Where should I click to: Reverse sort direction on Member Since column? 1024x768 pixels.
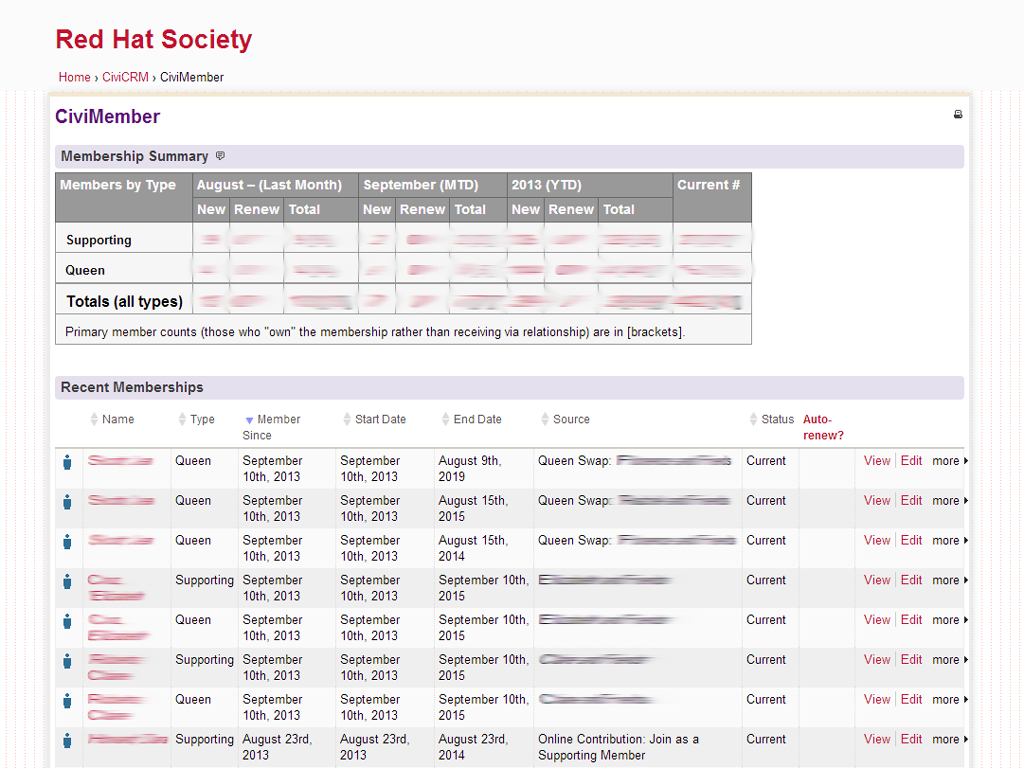248,419
